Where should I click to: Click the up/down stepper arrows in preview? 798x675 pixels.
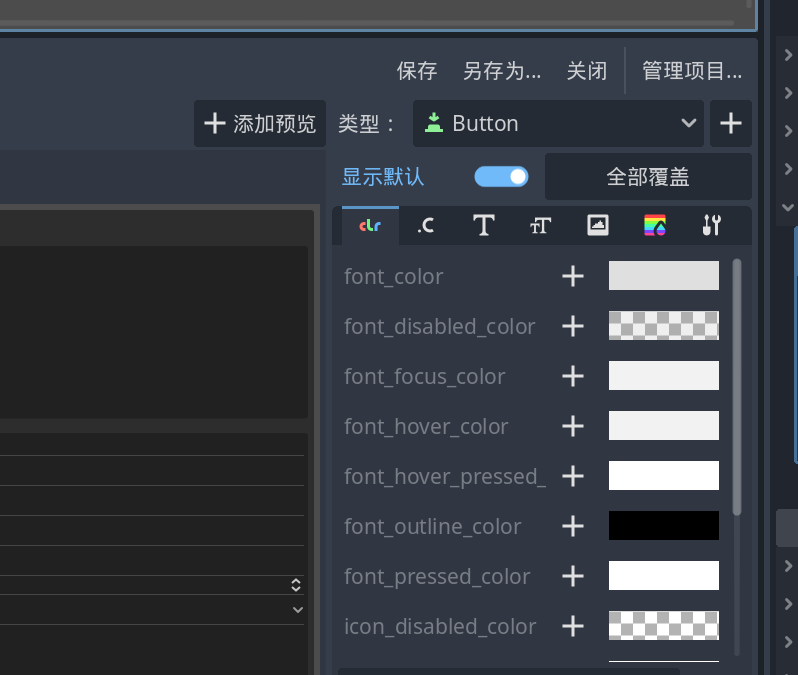296,585
